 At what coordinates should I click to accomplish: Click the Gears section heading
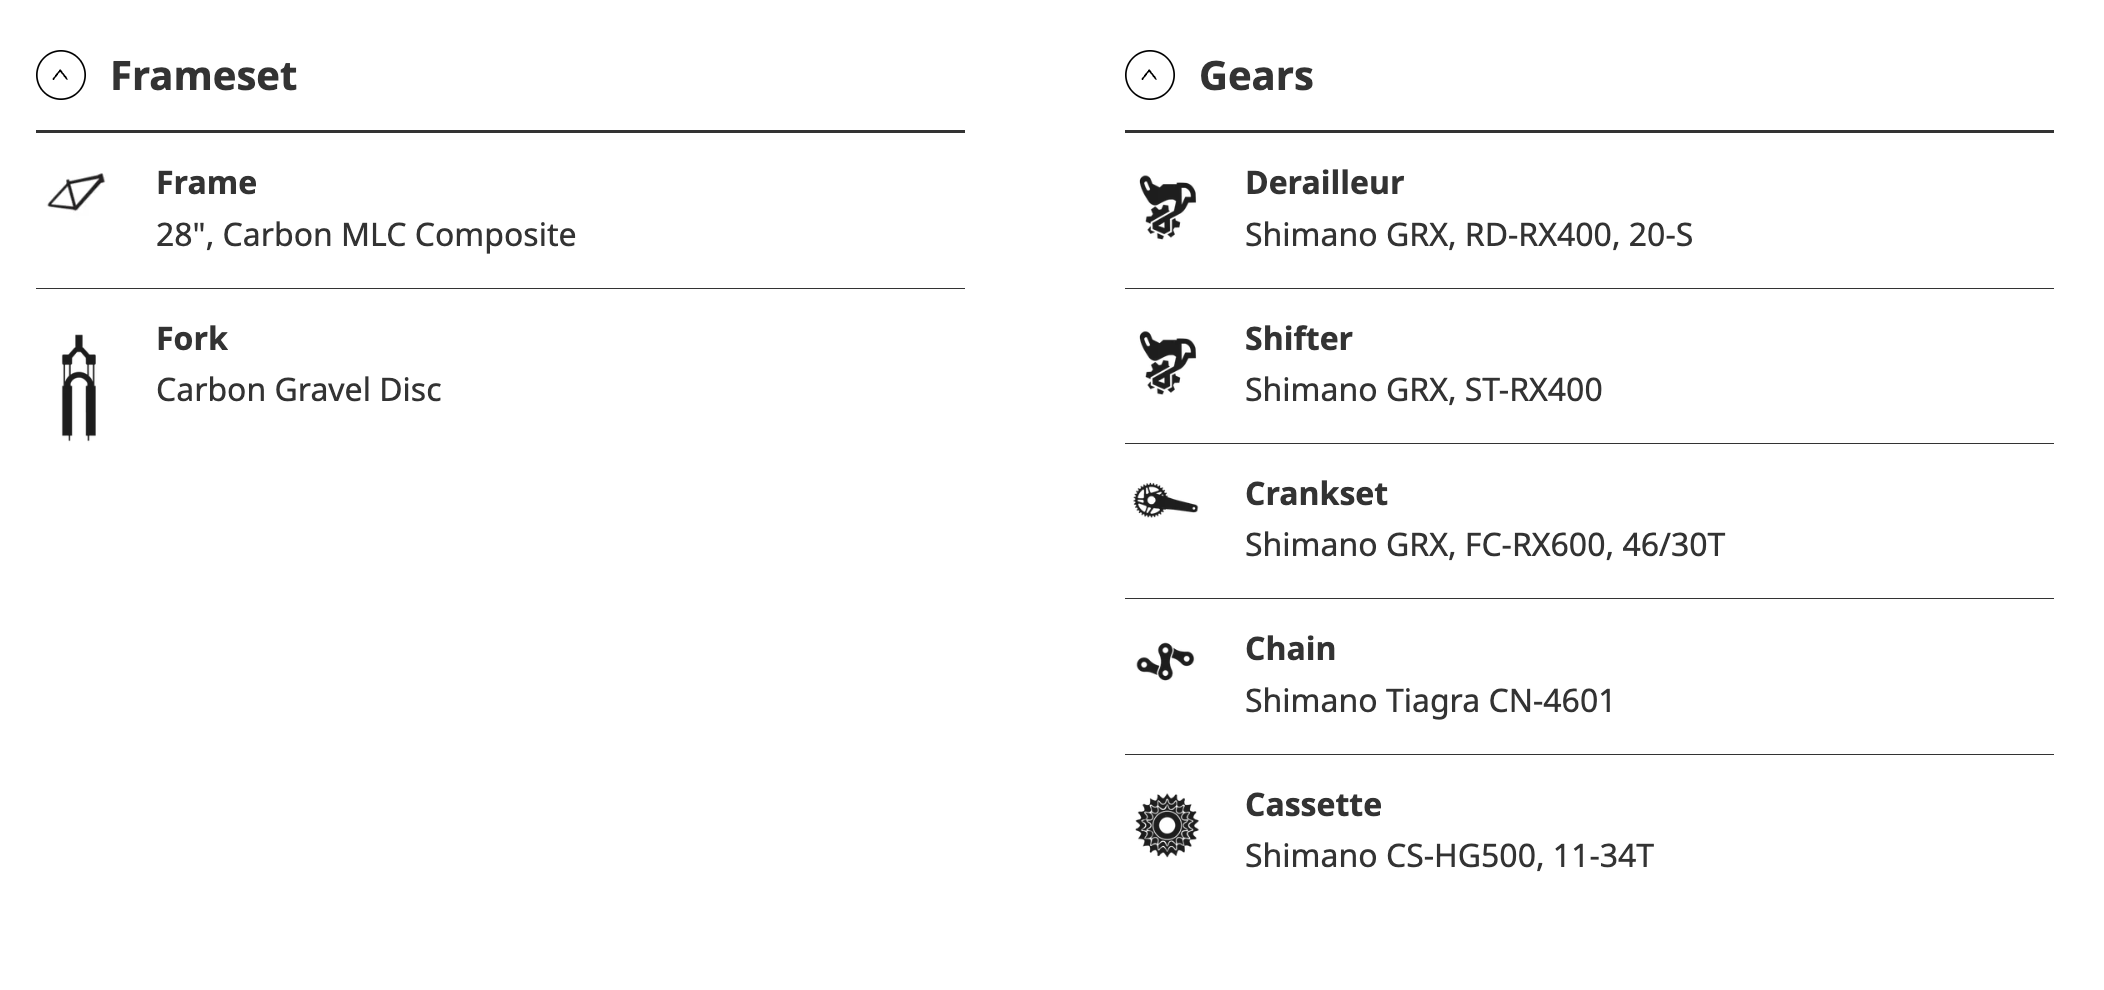tap(1256, 76)
